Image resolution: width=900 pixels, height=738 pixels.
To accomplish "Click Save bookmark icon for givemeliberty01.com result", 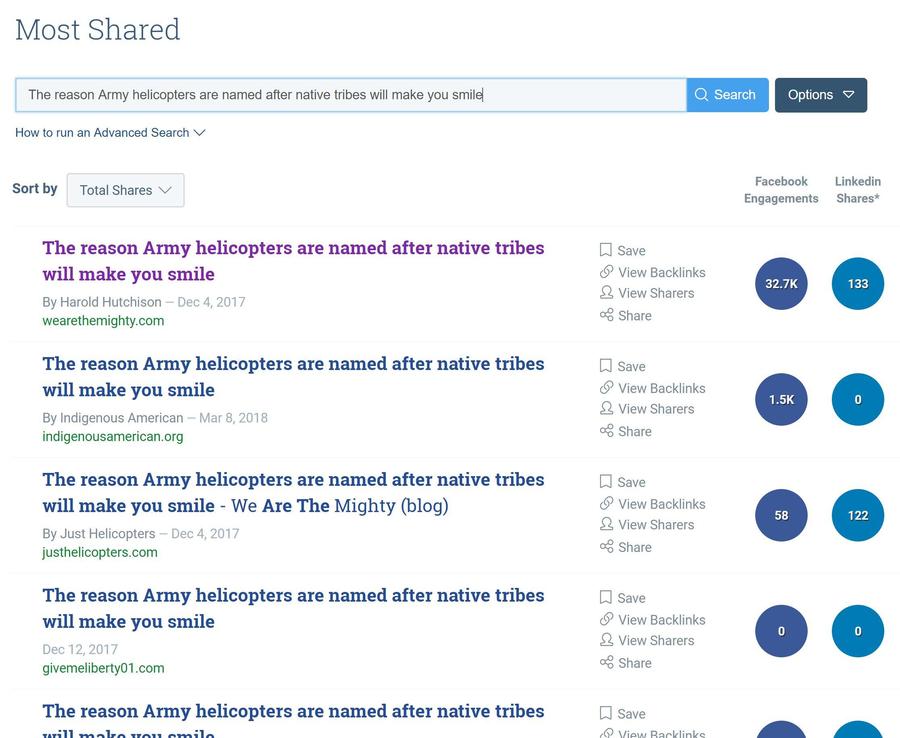I will tap(606, 597).
